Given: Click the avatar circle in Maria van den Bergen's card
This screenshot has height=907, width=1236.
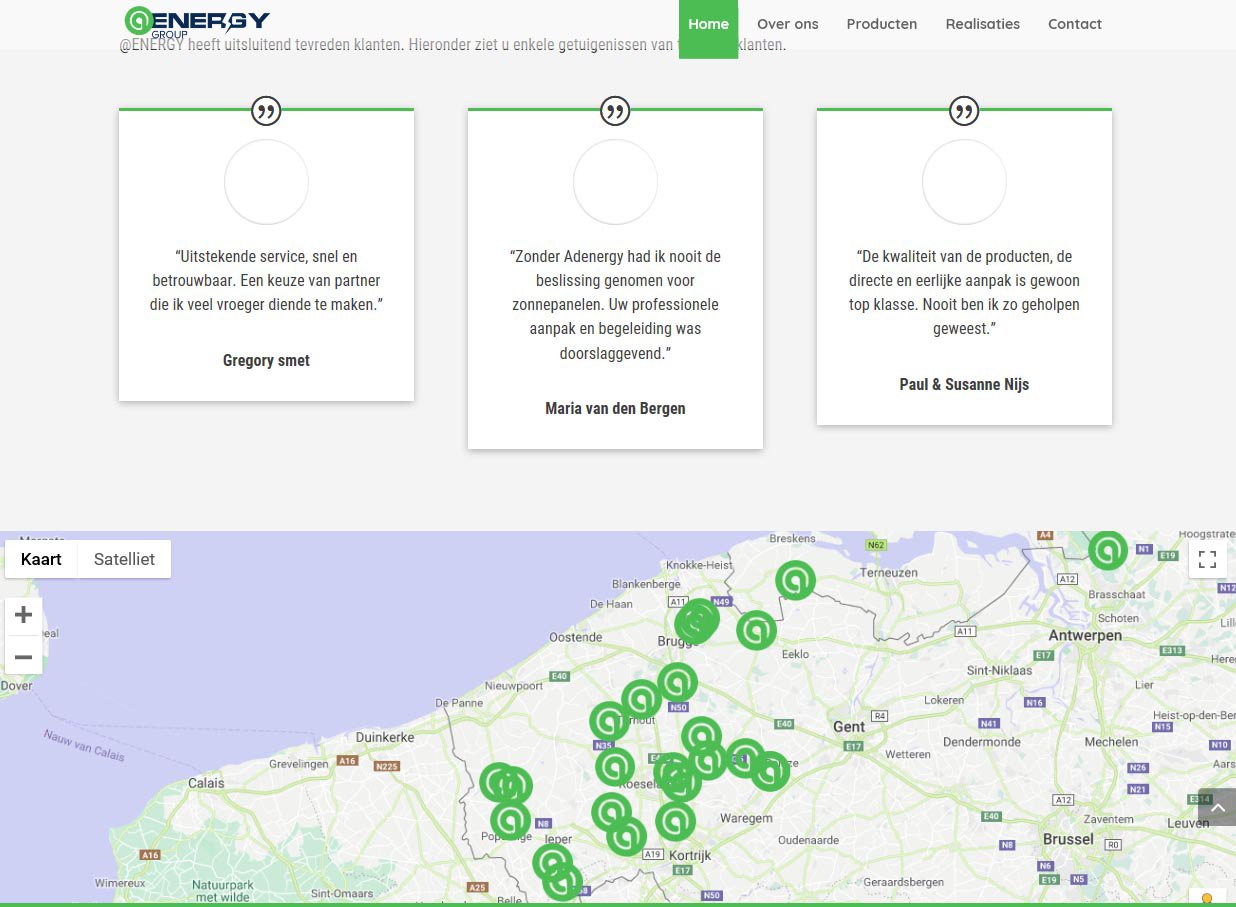Looking at the screenshot, I should tap(615, 182).
